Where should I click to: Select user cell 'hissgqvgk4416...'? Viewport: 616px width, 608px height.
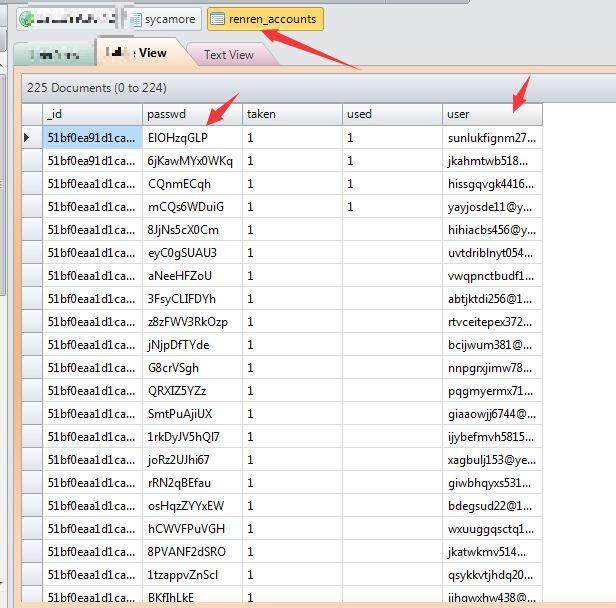(x=492, y=183)
